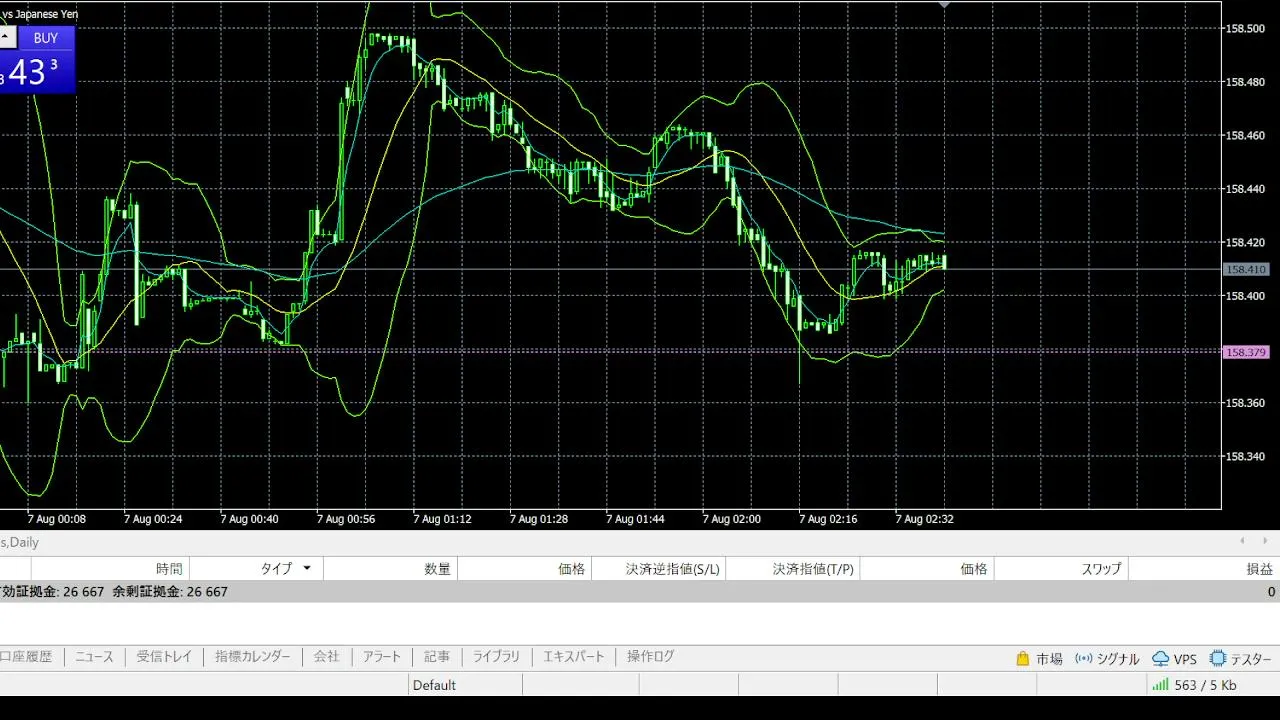Open the VPS section
1280x720 pixels.
pyautogui.click(x=1175, y=658)
